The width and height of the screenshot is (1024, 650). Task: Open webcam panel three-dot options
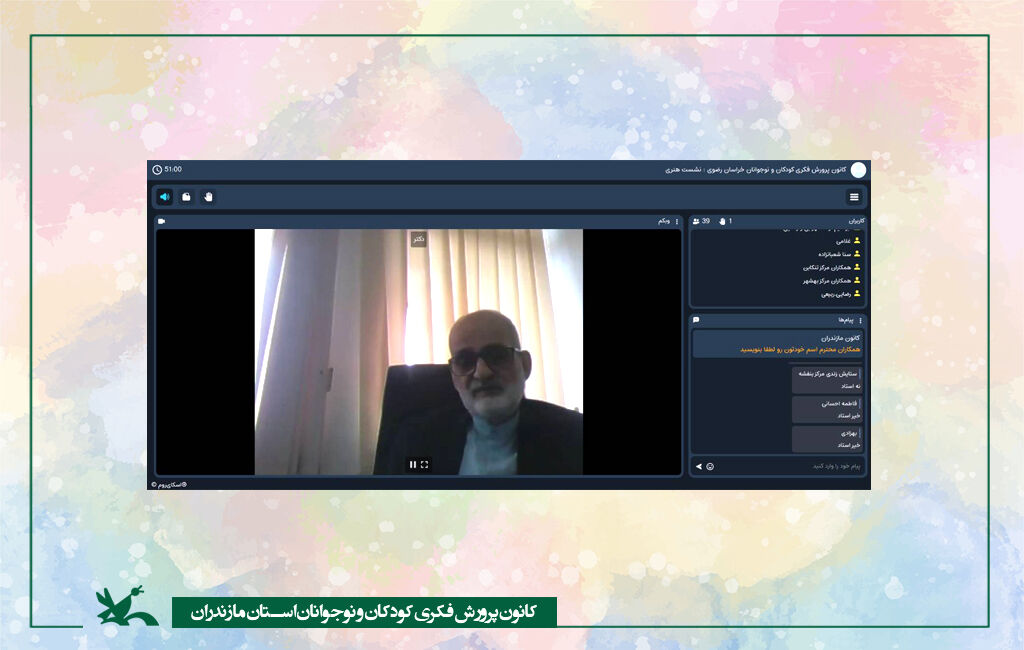point(677,221)
